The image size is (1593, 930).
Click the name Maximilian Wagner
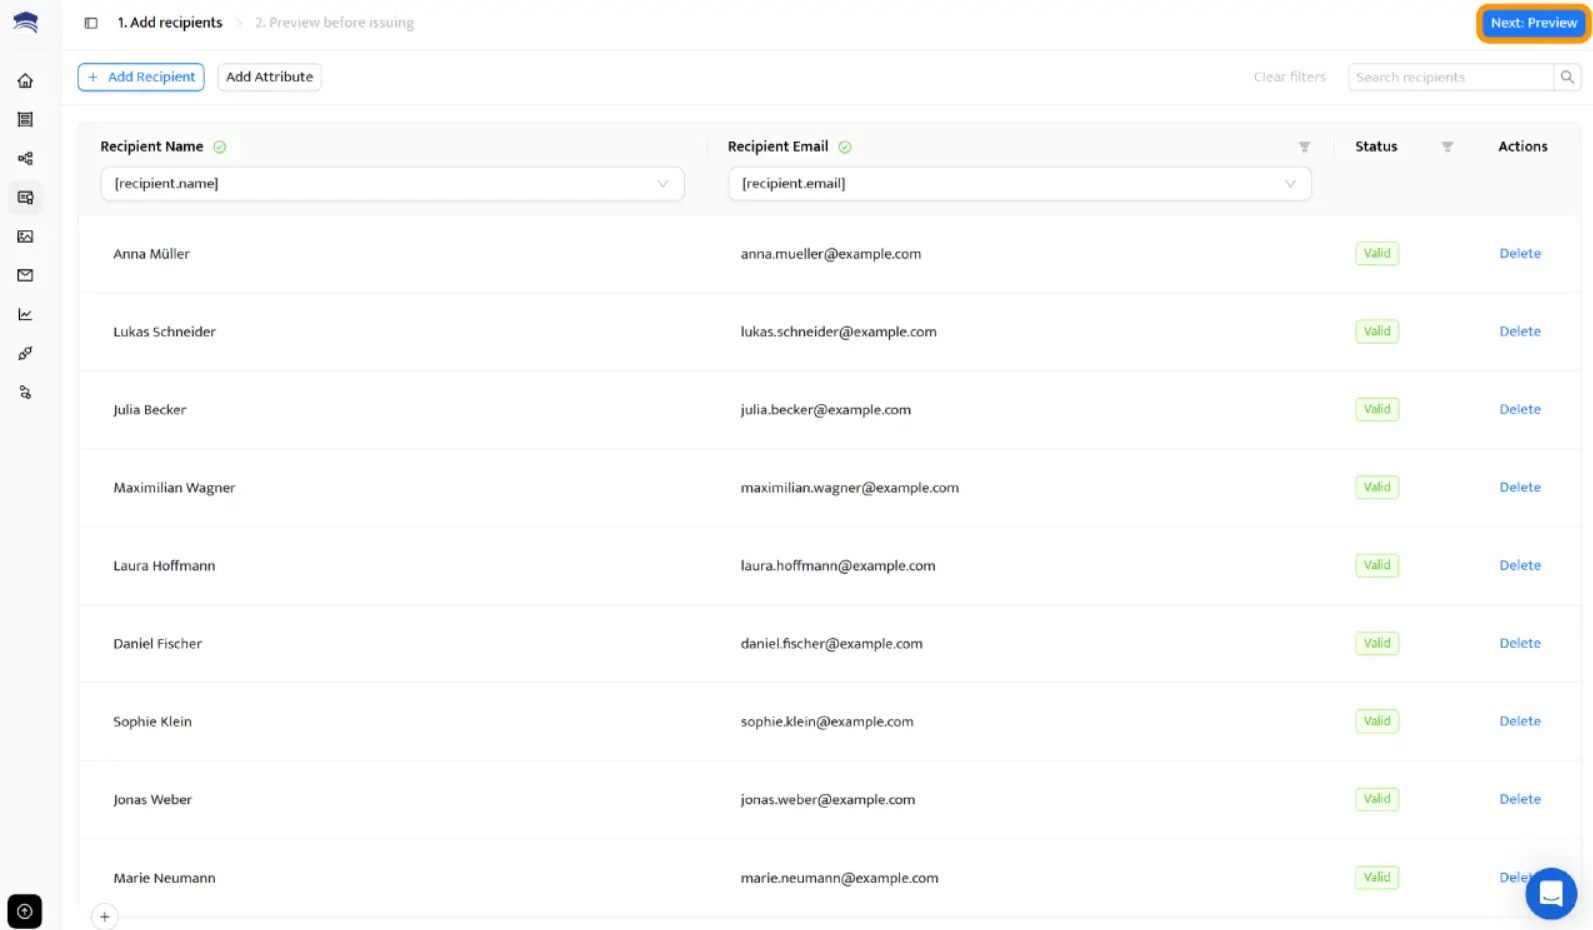point(174,488)
